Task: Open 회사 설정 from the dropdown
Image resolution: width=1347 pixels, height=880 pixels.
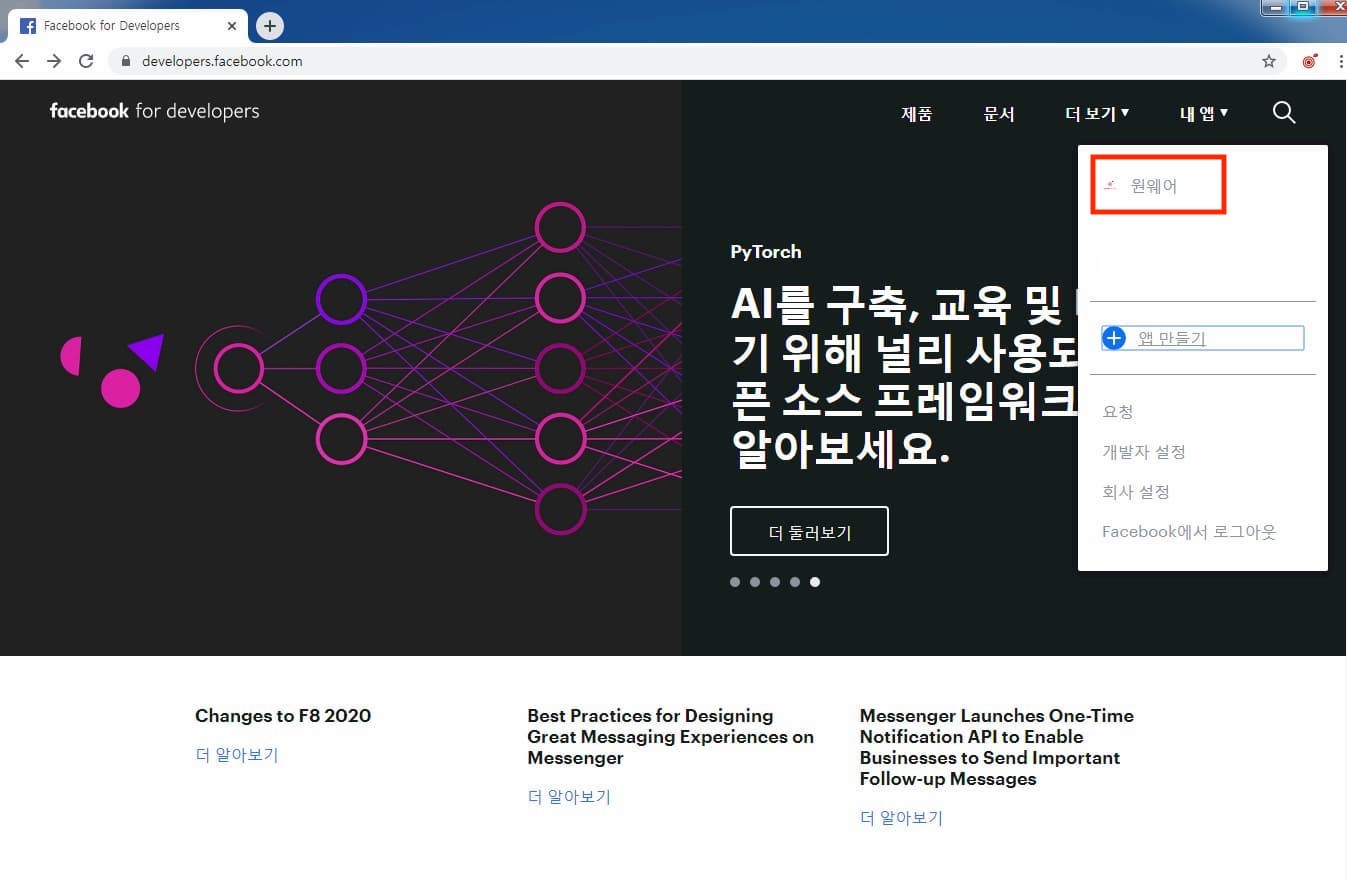Action: [x=1136, y=491]
